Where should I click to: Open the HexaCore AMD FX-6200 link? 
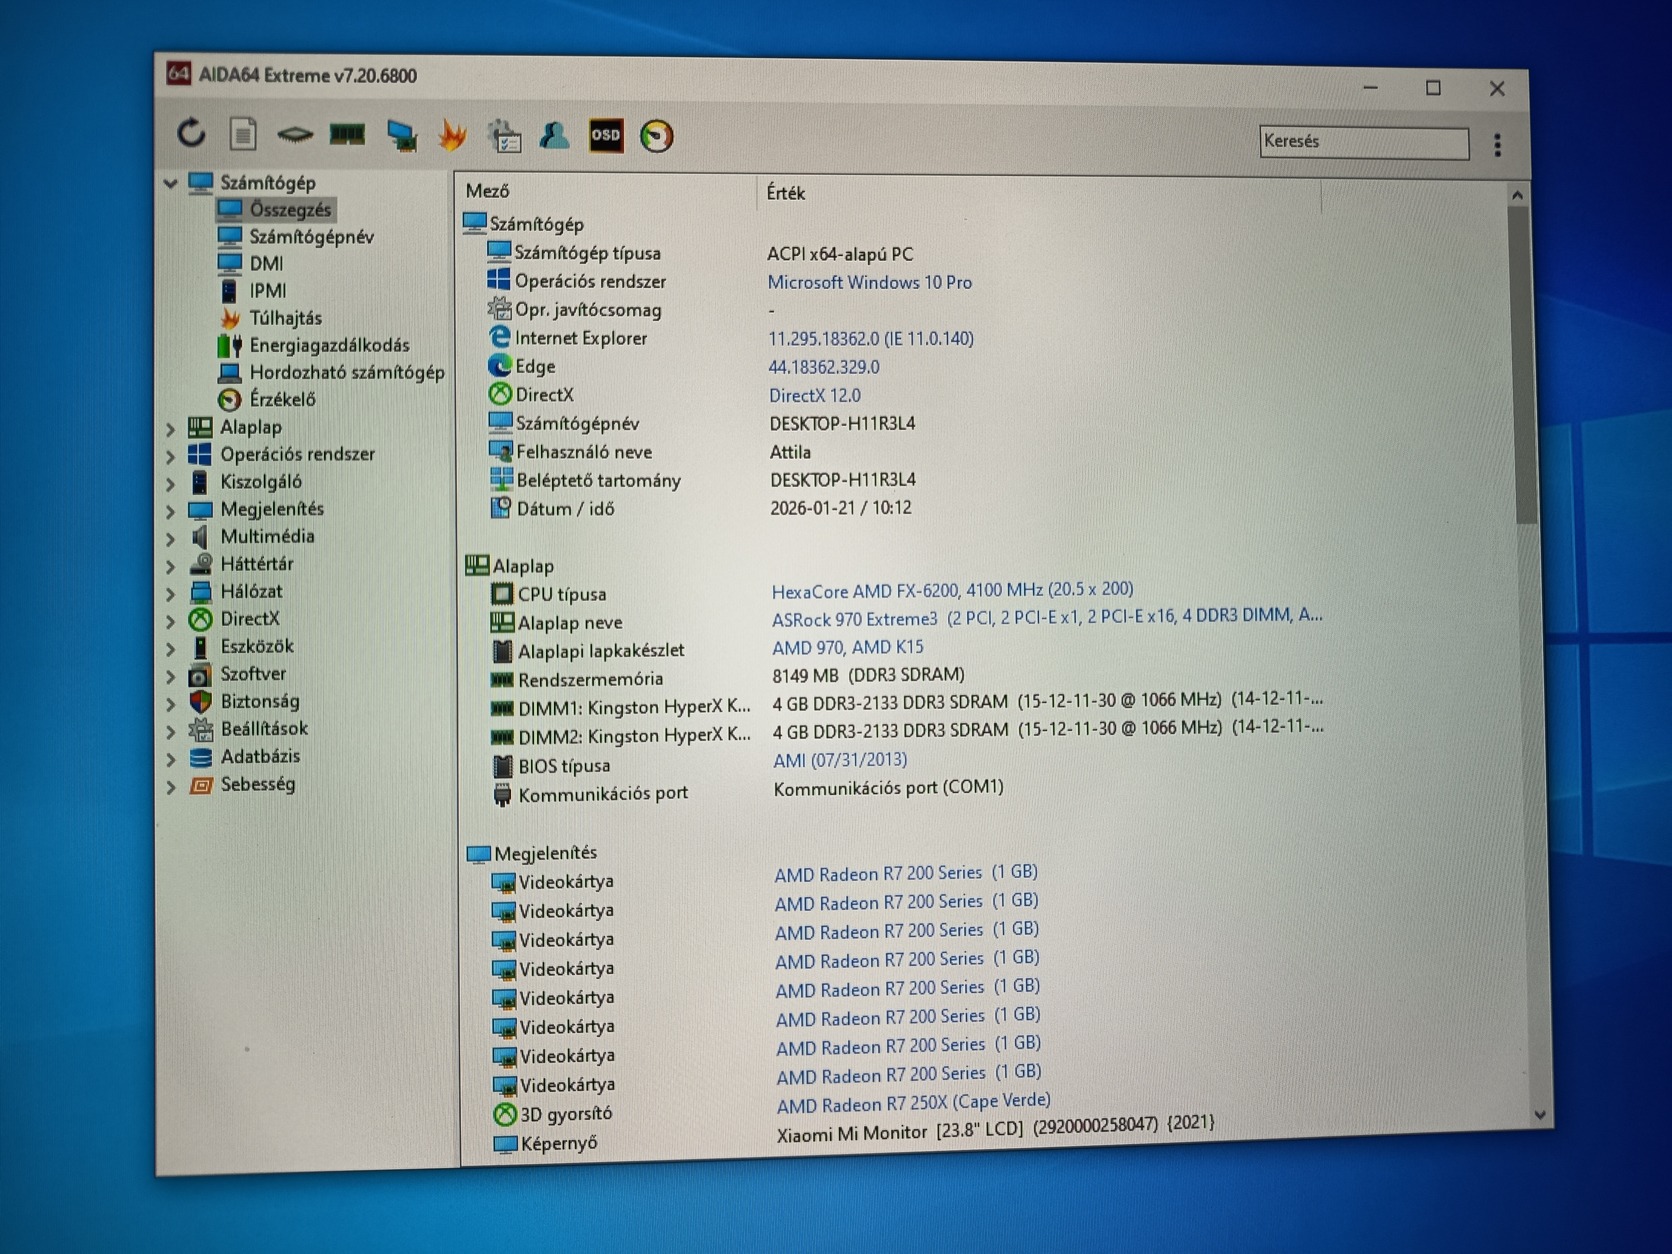point(953,590)
